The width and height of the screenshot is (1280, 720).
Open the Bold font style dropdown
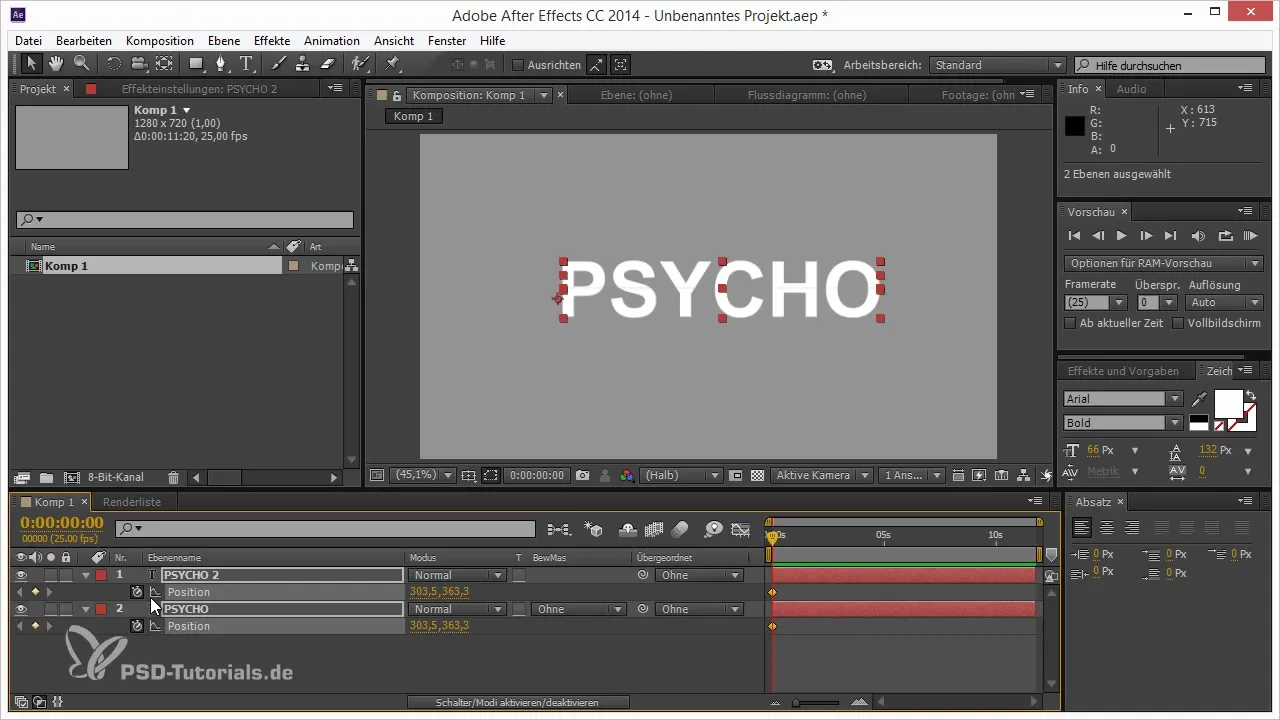[x=1123, y=423]
